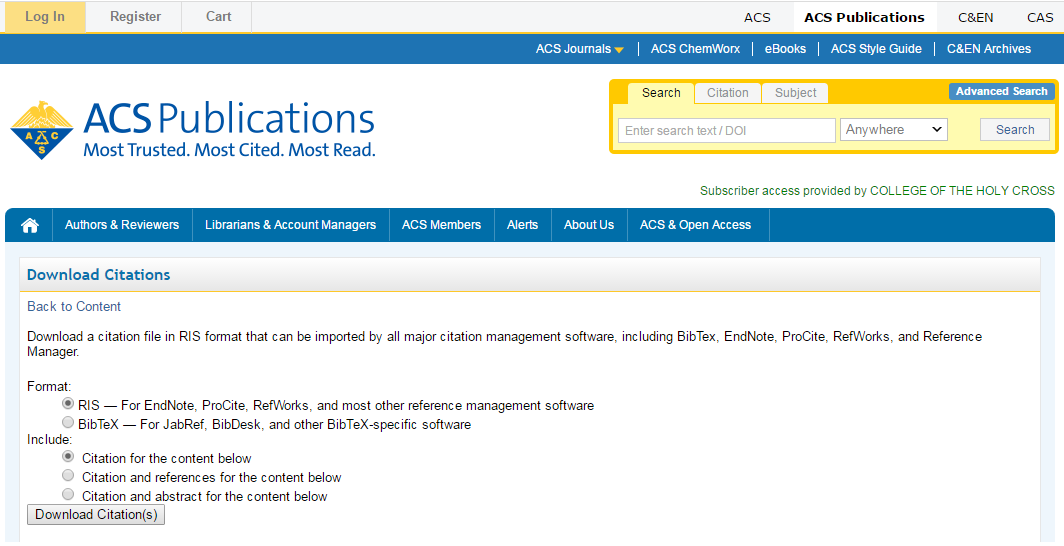Open the ACS Journals dropdown arrow
1064x546 pixels.
pos(619,50)
